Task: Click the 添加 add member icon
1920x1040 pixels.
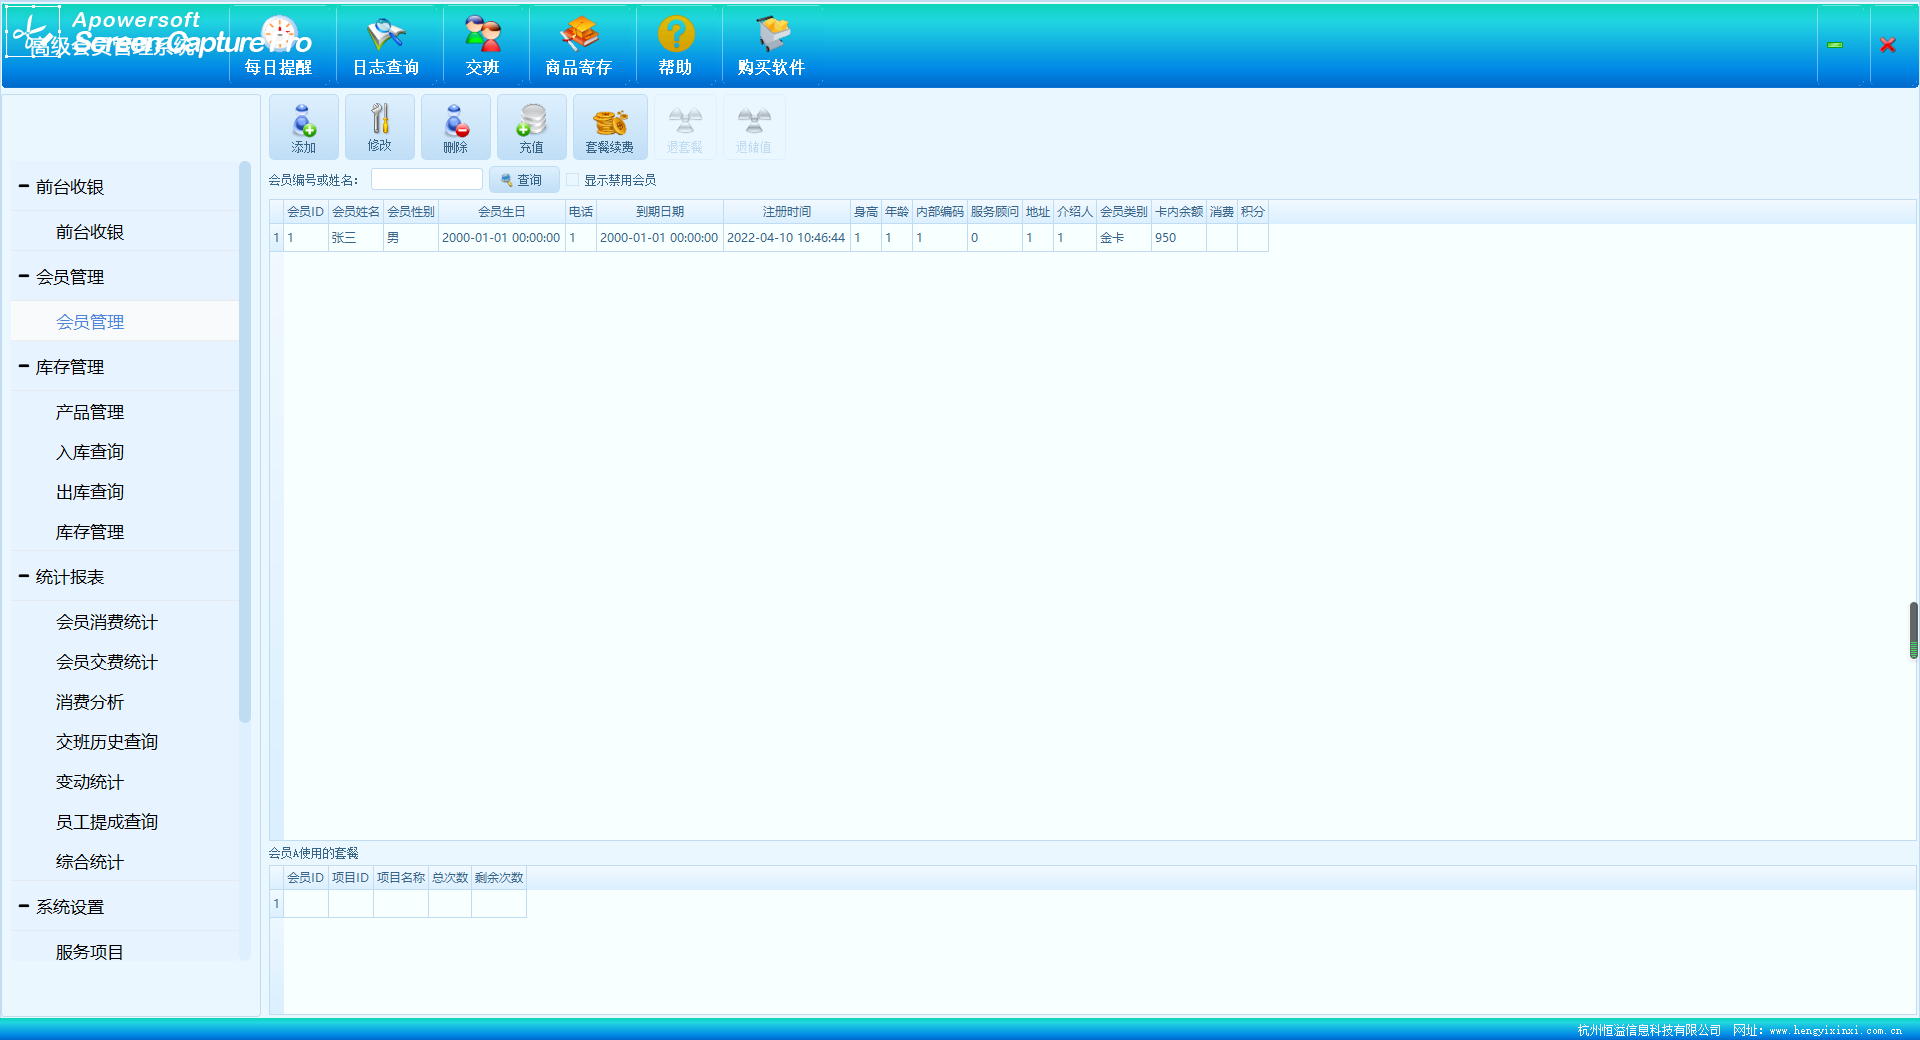Action: click(303, 127)
